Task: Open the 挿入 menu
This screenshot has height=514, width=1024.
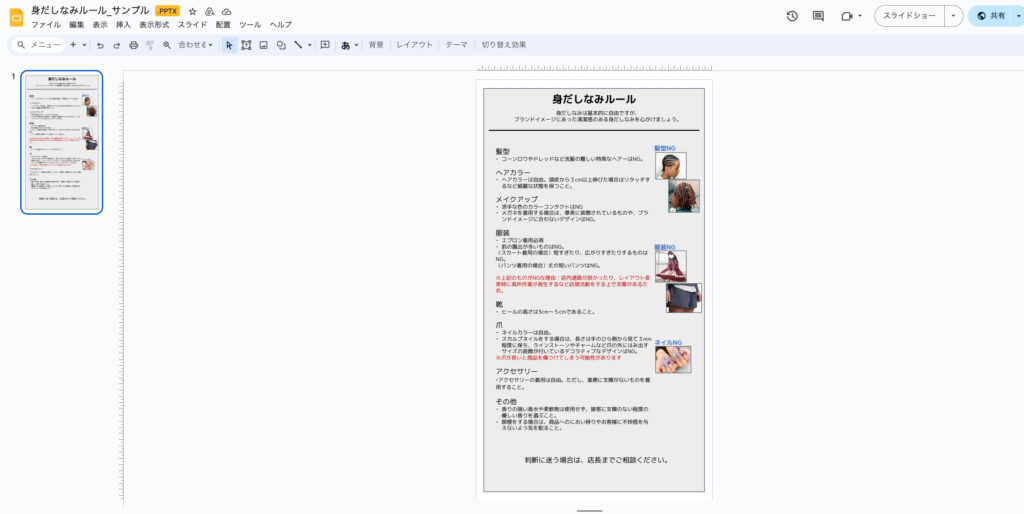Action: (x=123, y=25)
